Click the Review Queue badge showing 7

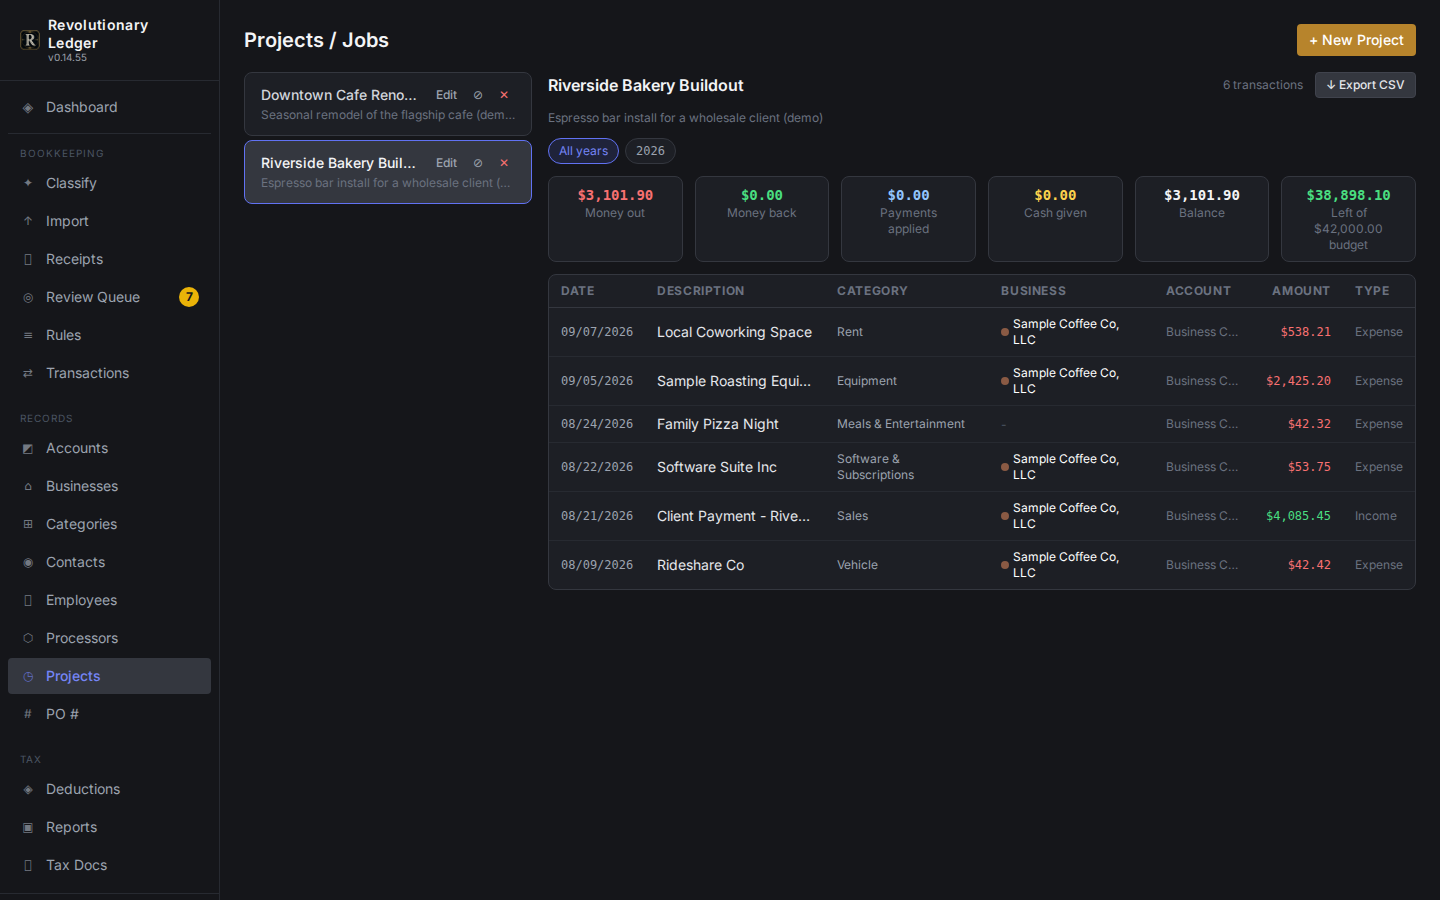pos(189,297)
